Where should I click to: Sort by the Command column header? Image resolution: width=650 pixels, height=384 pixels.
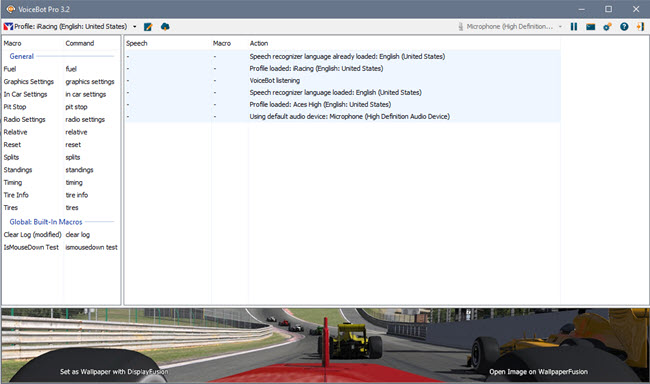click(x=80, y=43)
